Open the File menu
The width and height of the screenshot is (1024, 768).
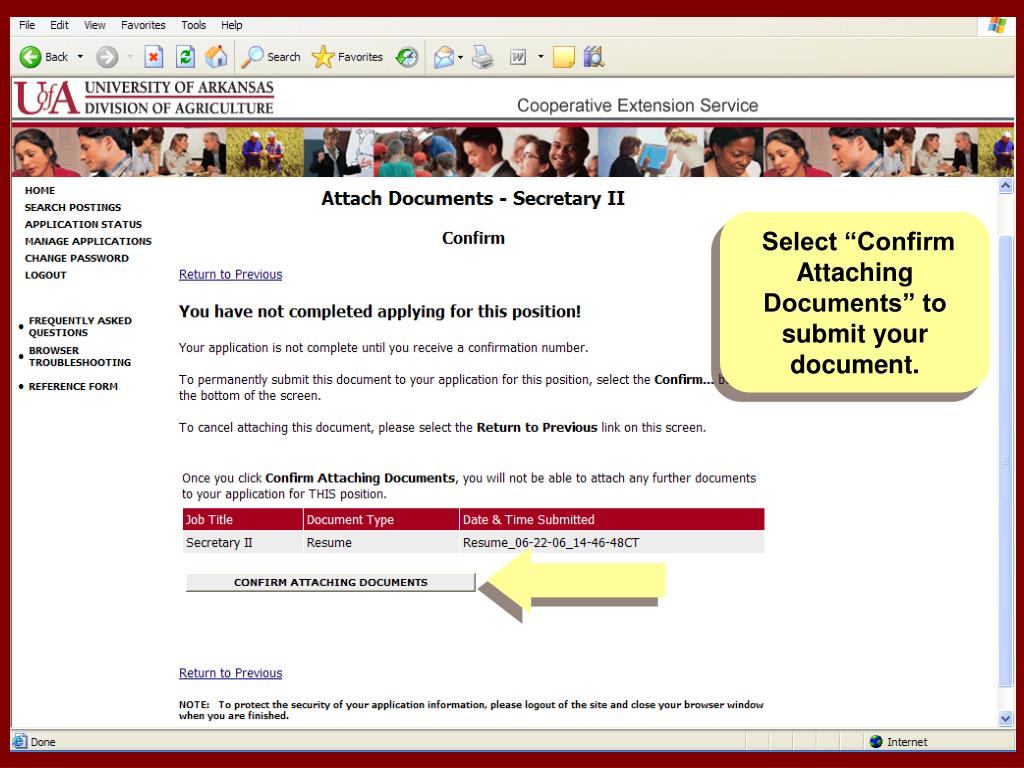pos(27,25)
